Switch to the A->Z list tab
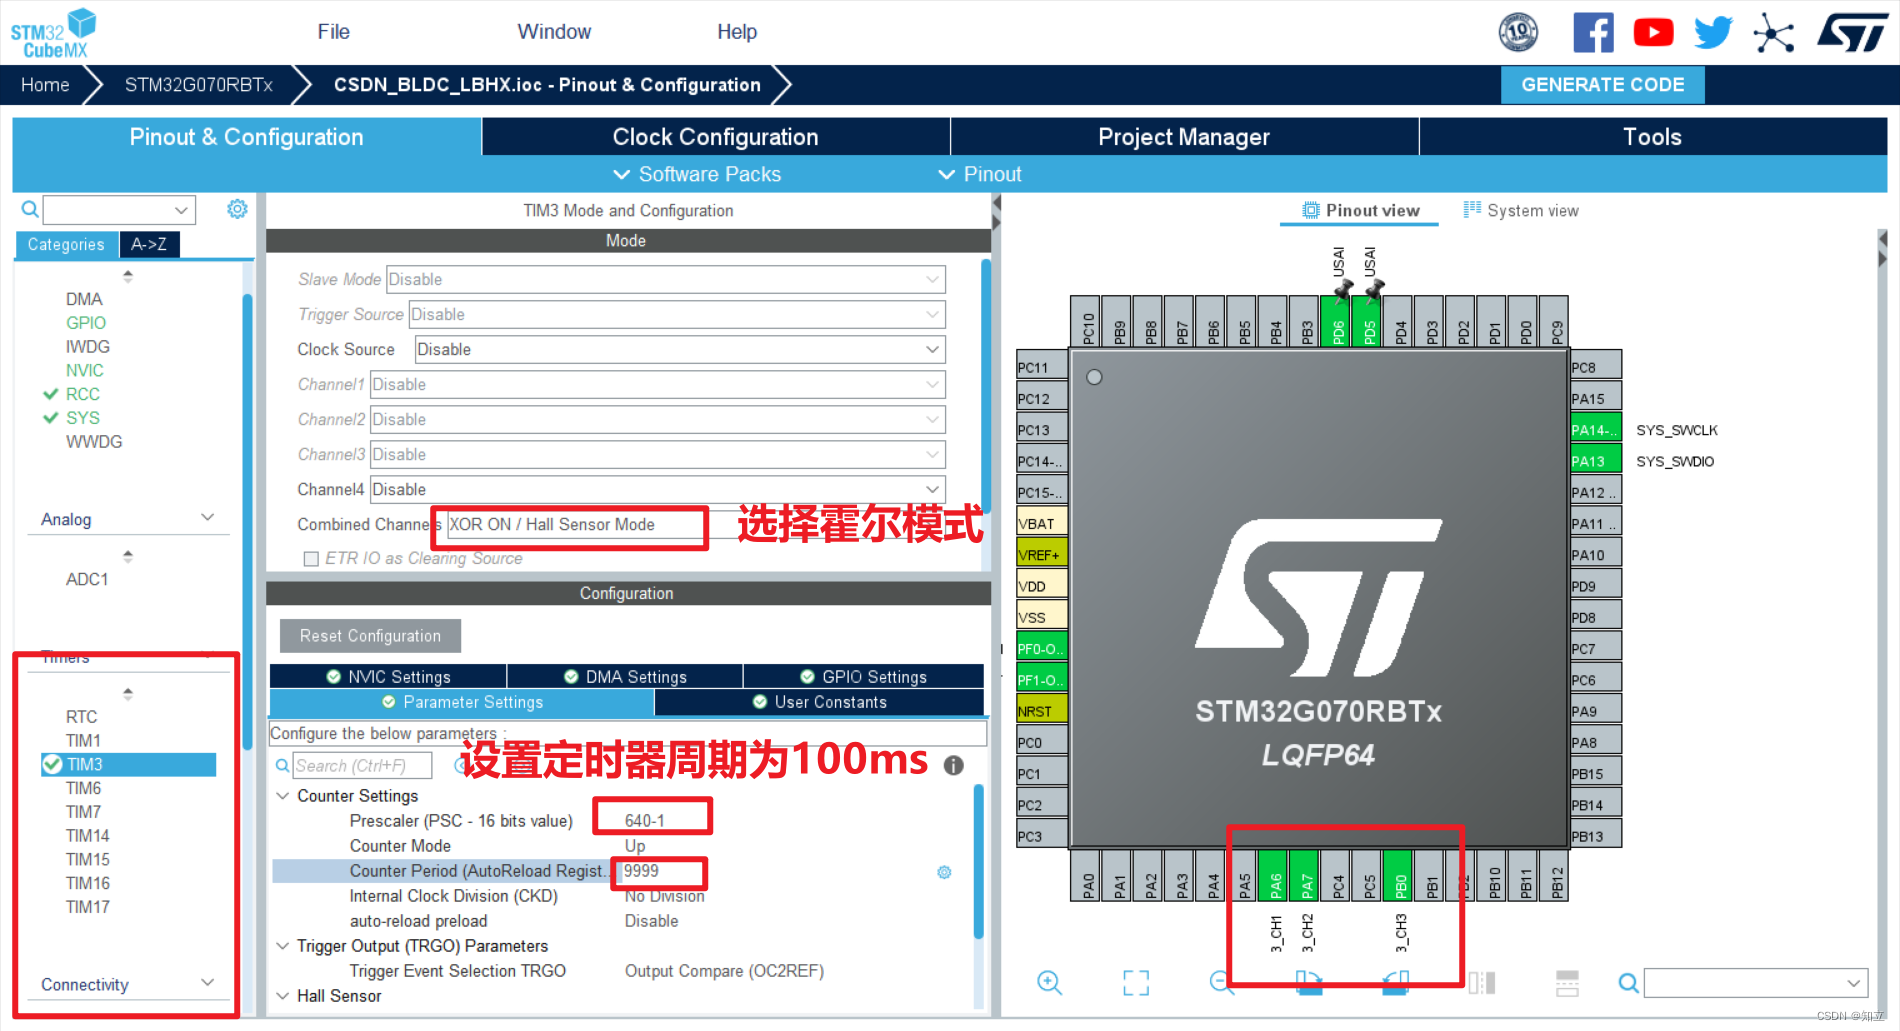Image resolution: width=1900 pixels, height=1031 pixels. click(x=149, y=244)
